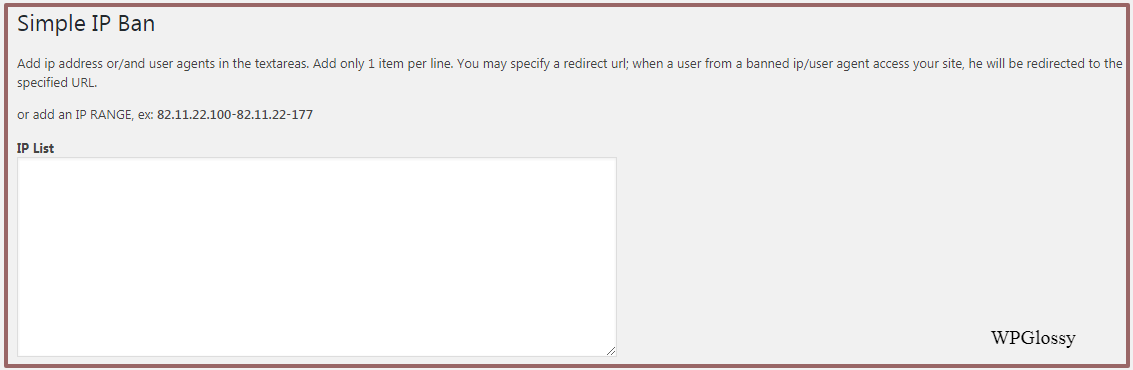Screen dimensions: 1133x370
Task: Click the words 'or add an' before IP RANGE
Action: coord(45,114)
